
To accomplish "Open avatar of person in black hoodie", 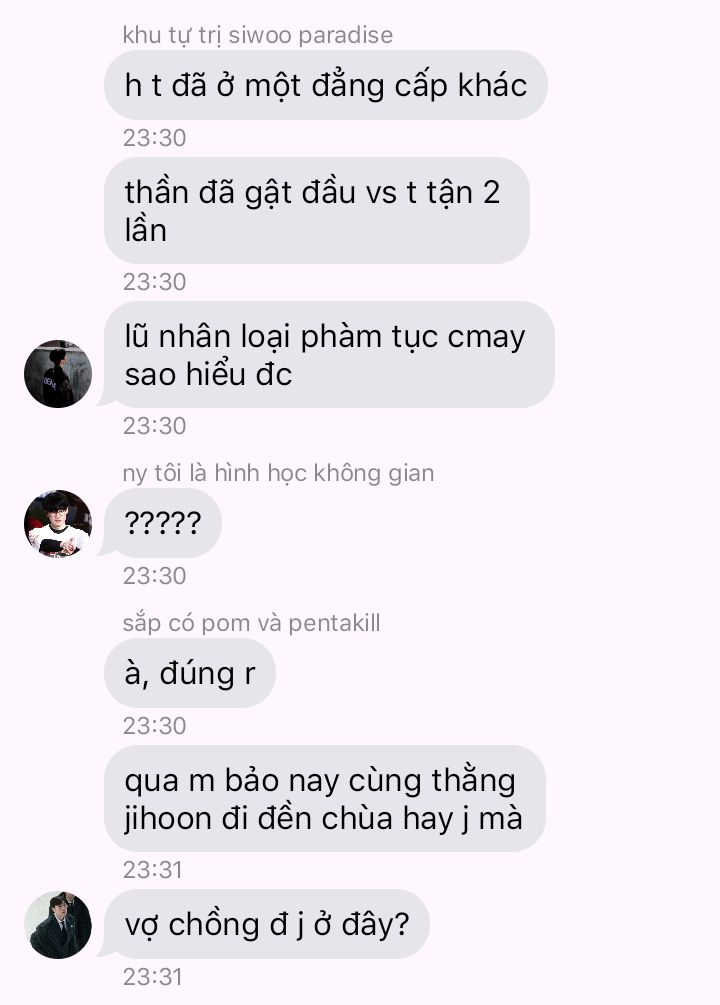I will (x=58, y=374).
